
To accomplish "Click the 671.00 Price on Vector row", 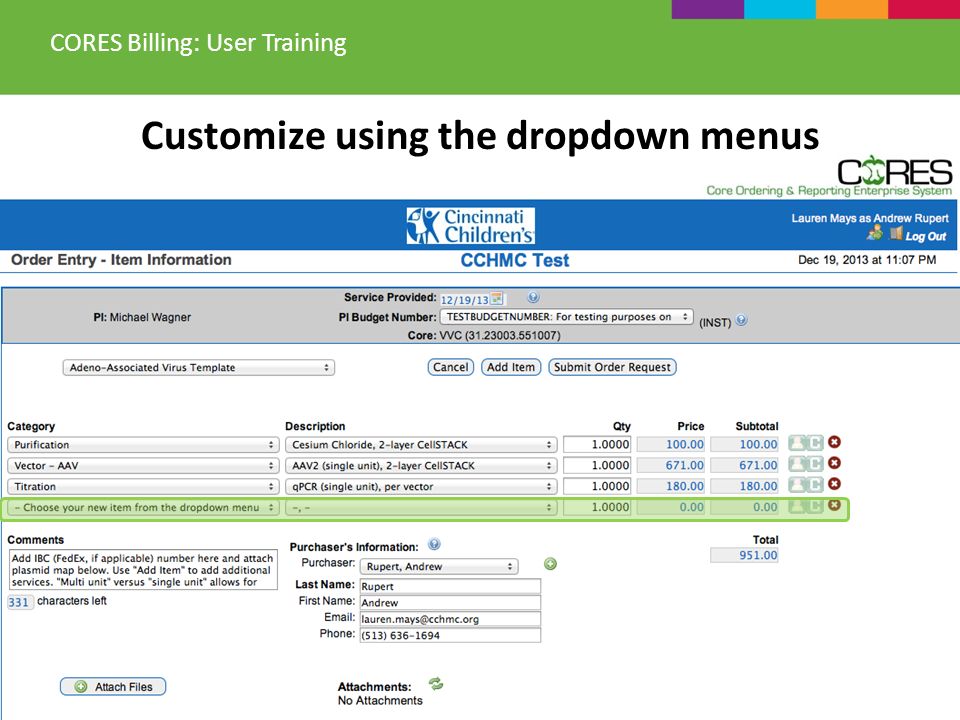I will click(671, 465).
